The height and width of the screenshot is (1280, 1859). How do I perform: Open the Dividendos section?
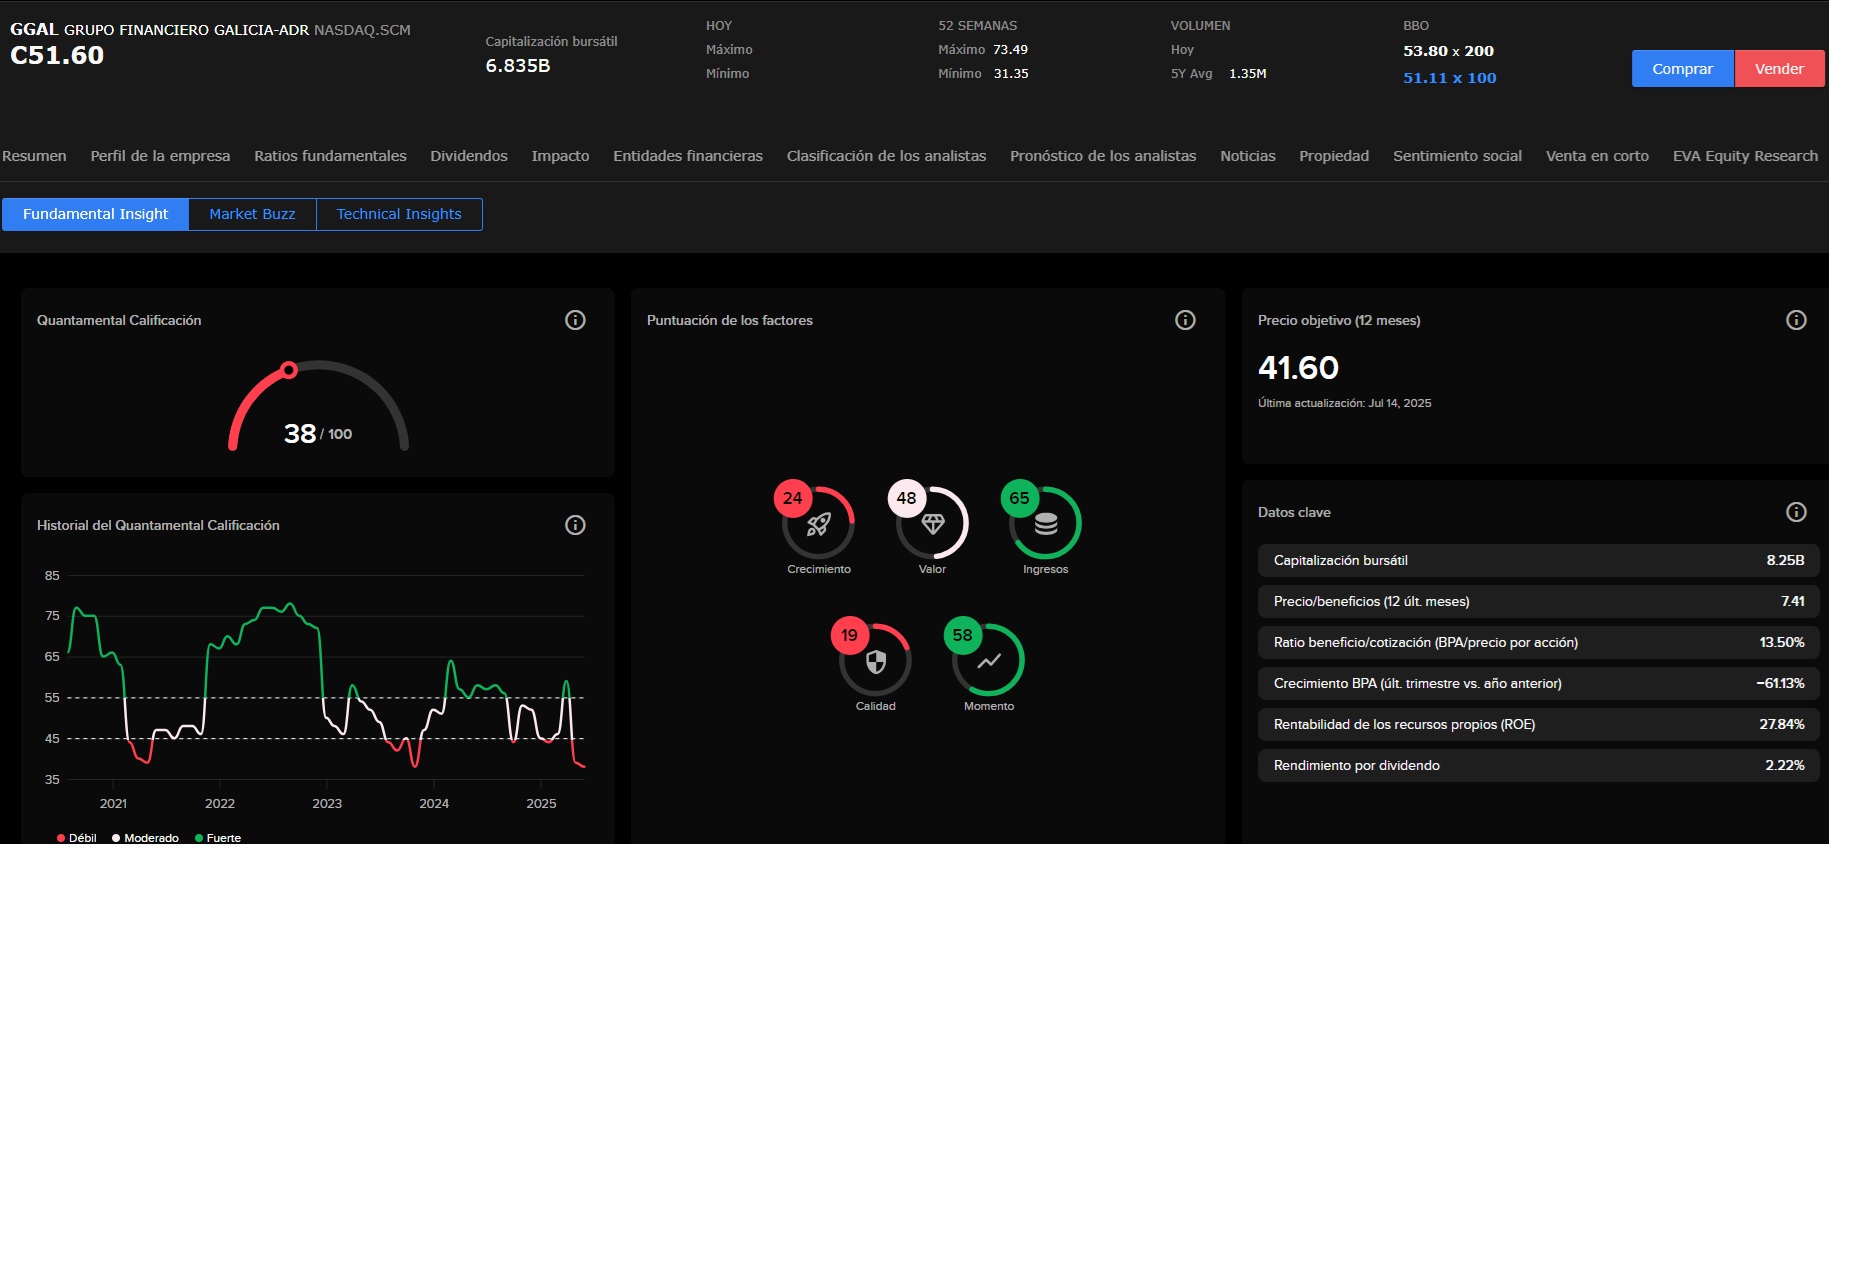pyautogui.click(x=469, y=156)
